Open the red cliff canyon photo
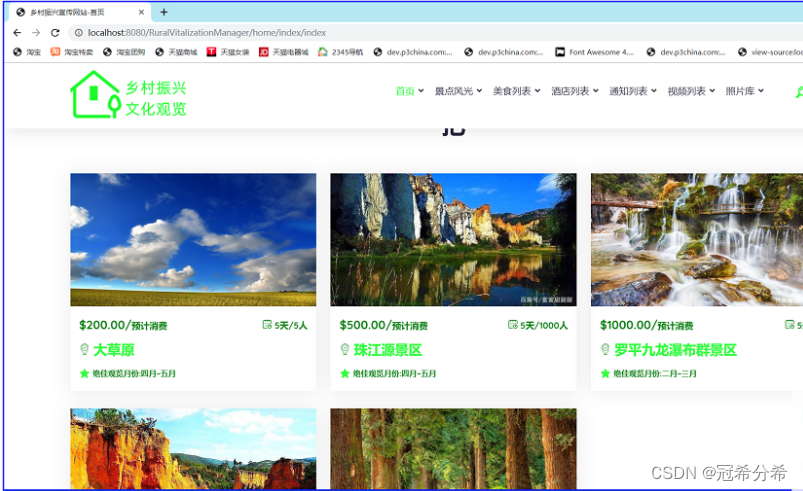803x491 pixels. [193, 449]
